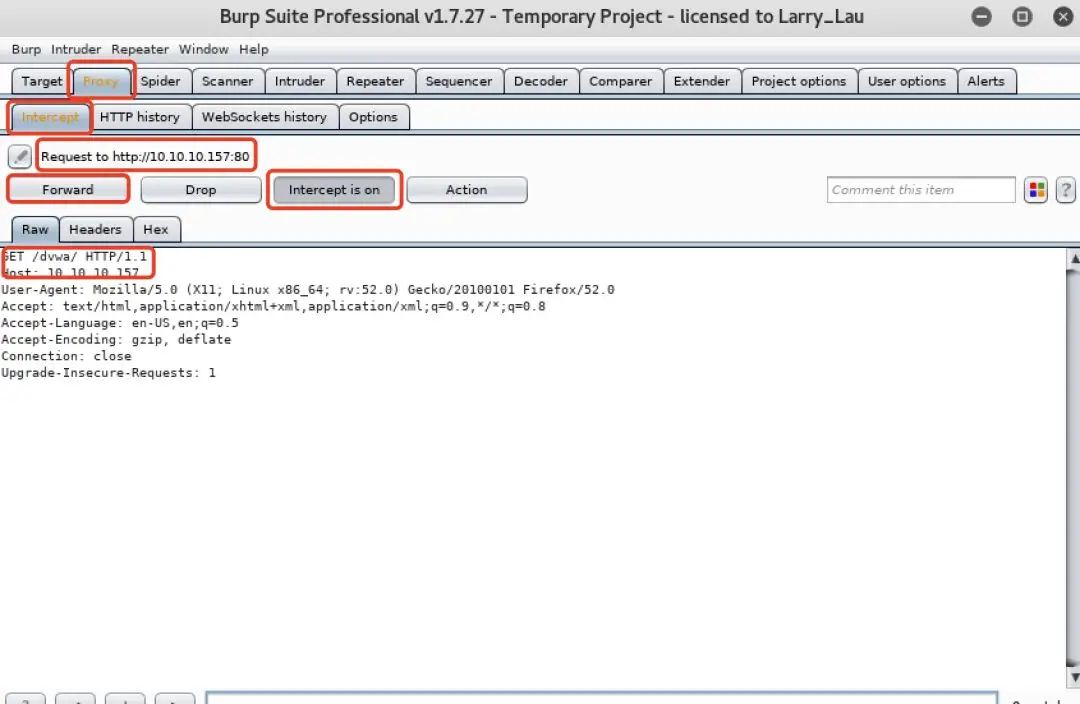Click the scrollbar up arrow in request pane

[1074, 259]
